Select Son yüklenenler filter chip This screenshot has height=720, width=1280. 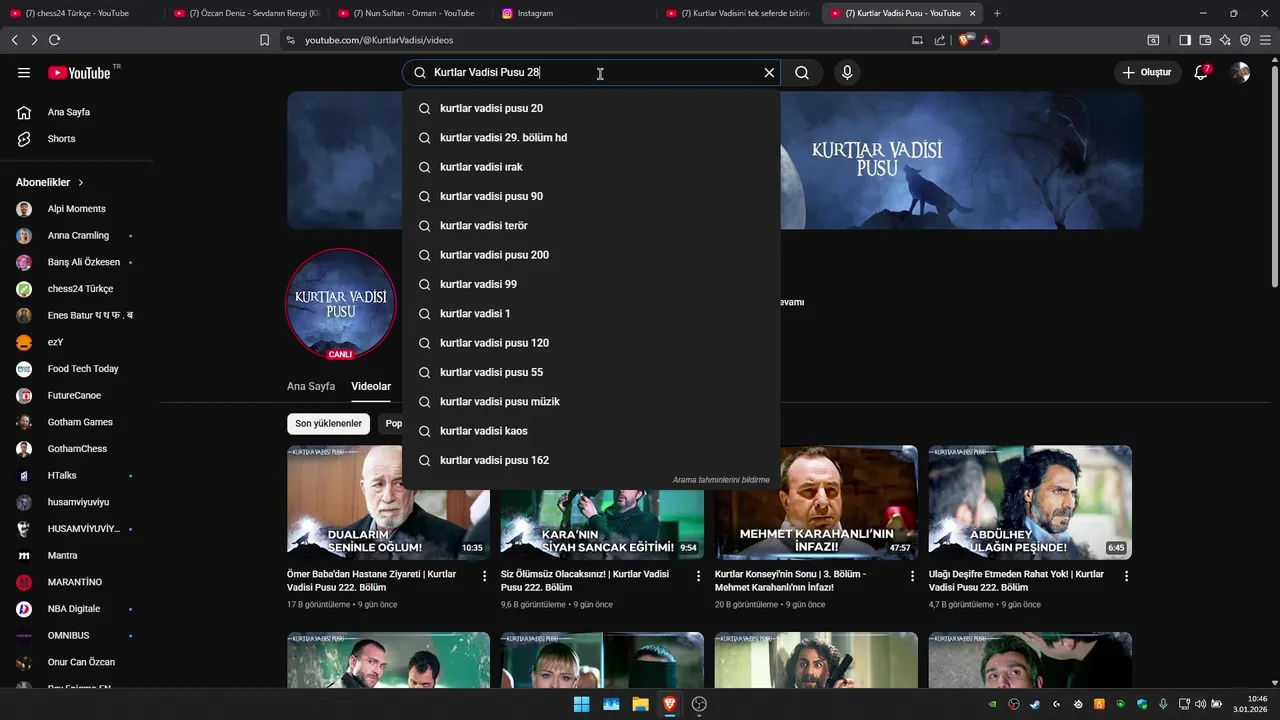(x=328, y=424)
